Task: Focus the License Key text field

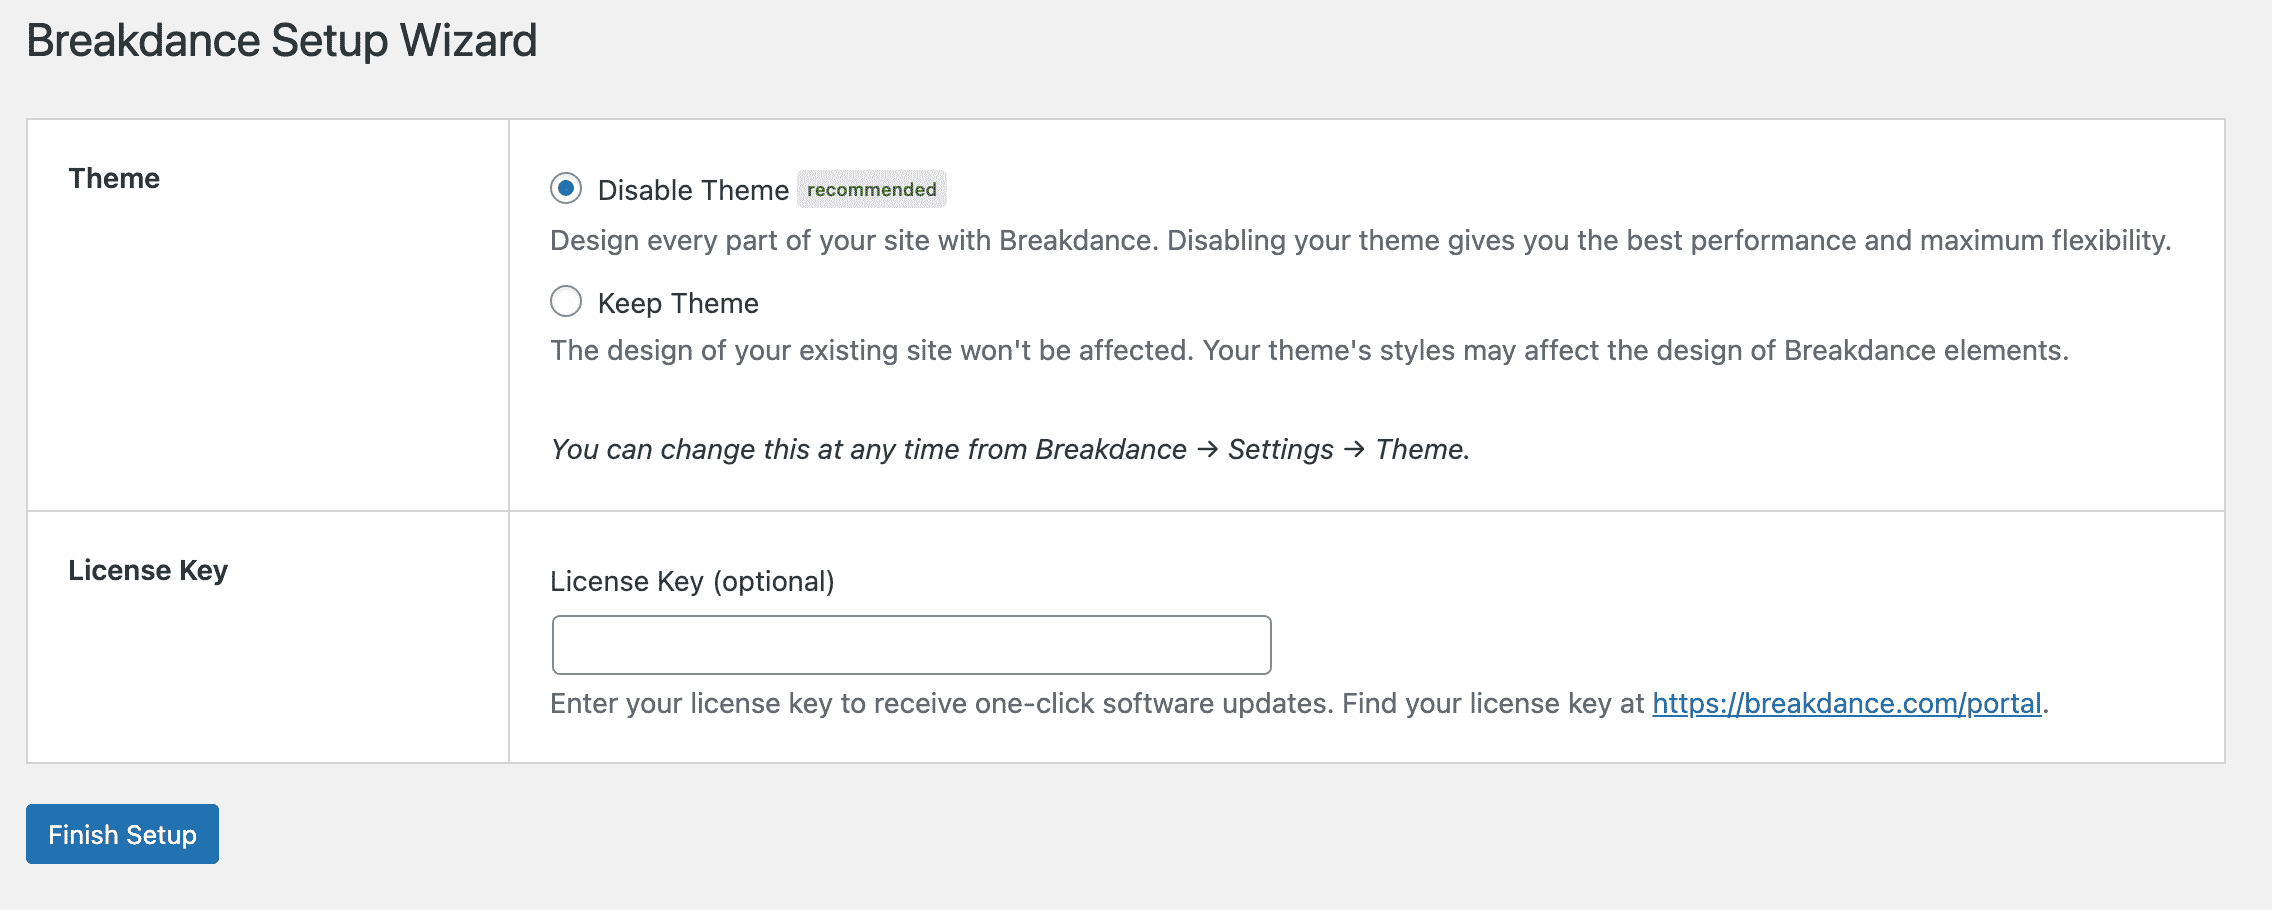Action: coord(911,645)
